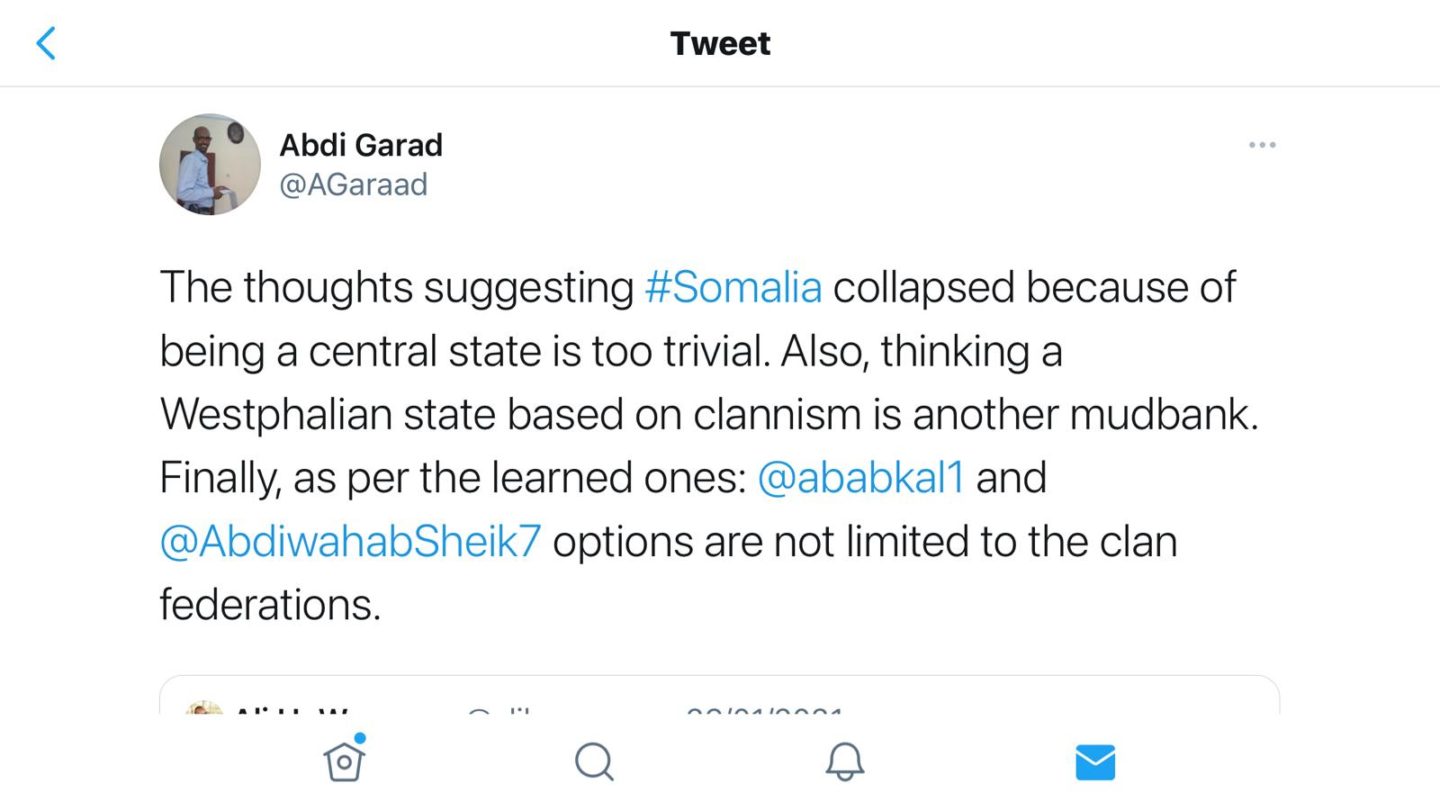Tap Abdi Garad's profile picture
The image size is (1440, 810).
210,164
